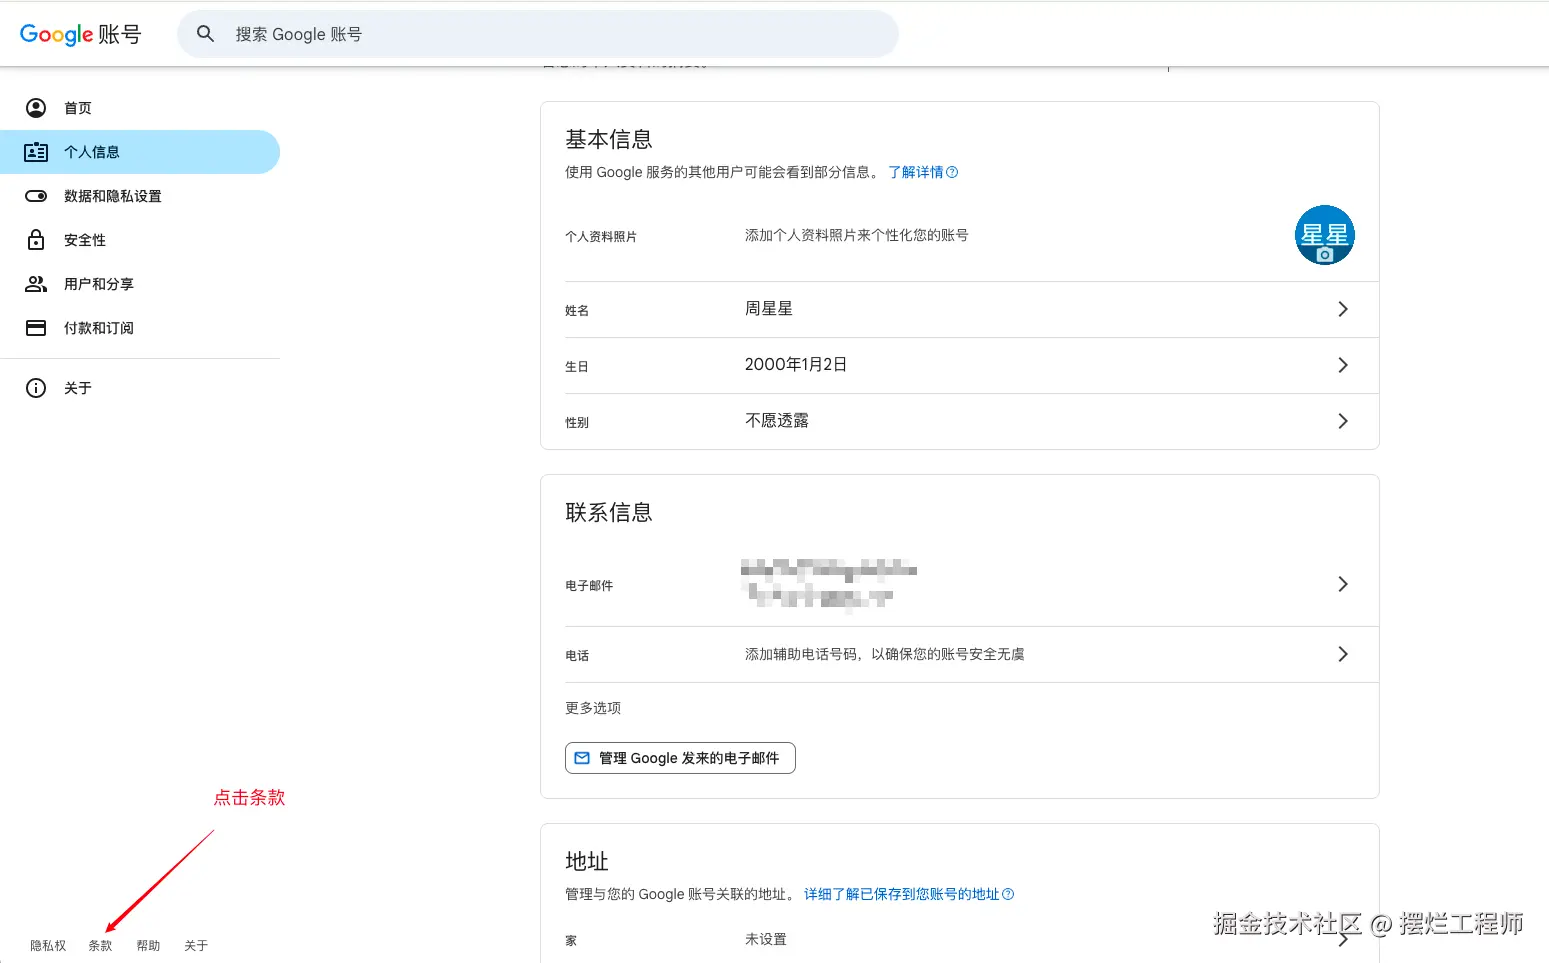Screen dimensions: 1549x963
Task: Open 数据和隐私设置 in the sidebar
Action: [140, 196]
